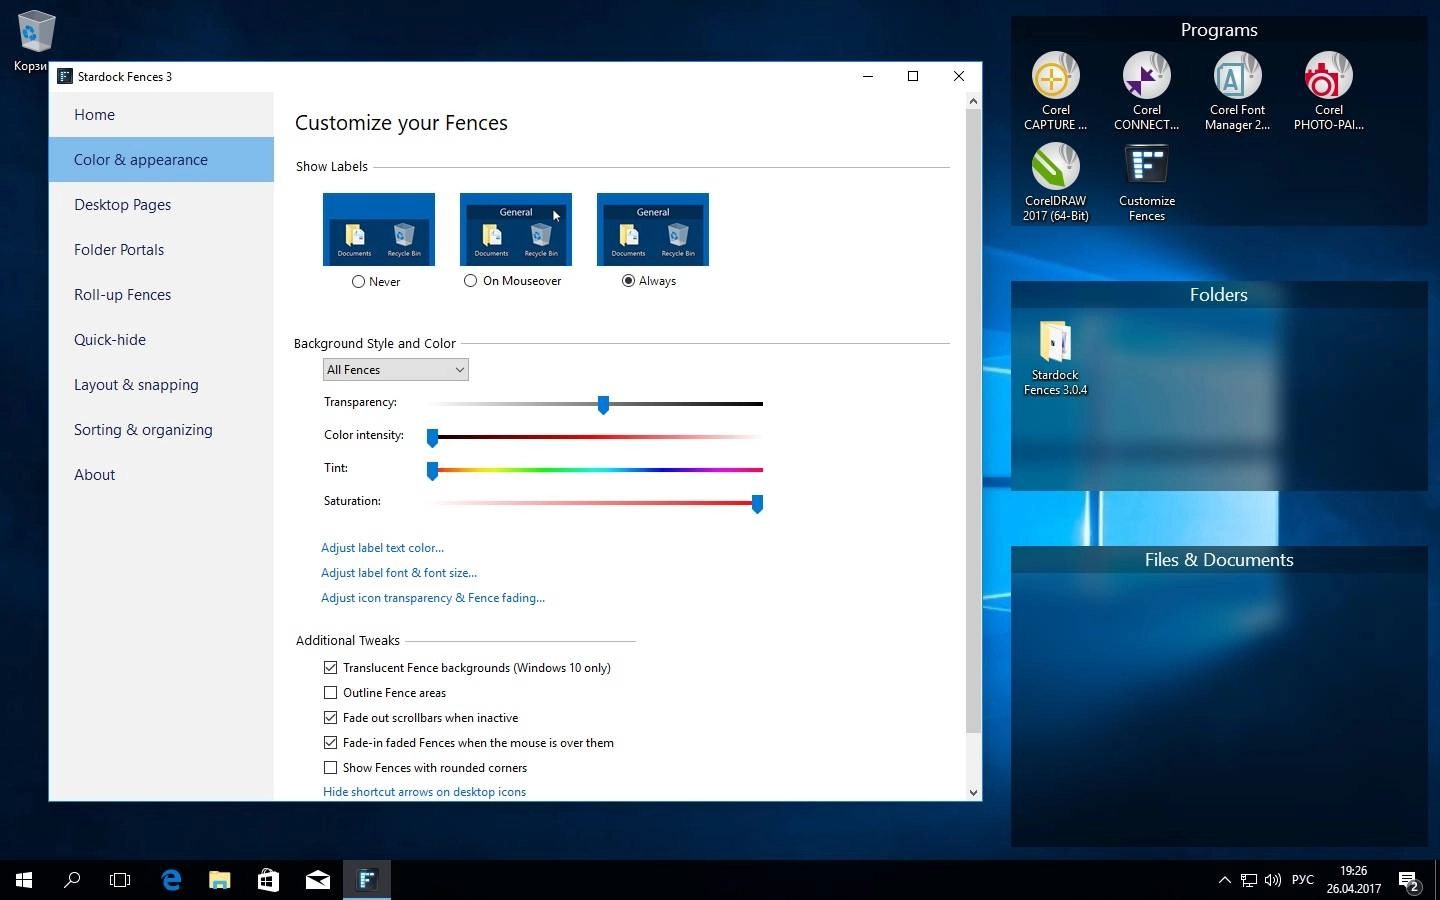1440x900 pixels.
Task: Open Windows Store from taskbar
Action: 268,880
